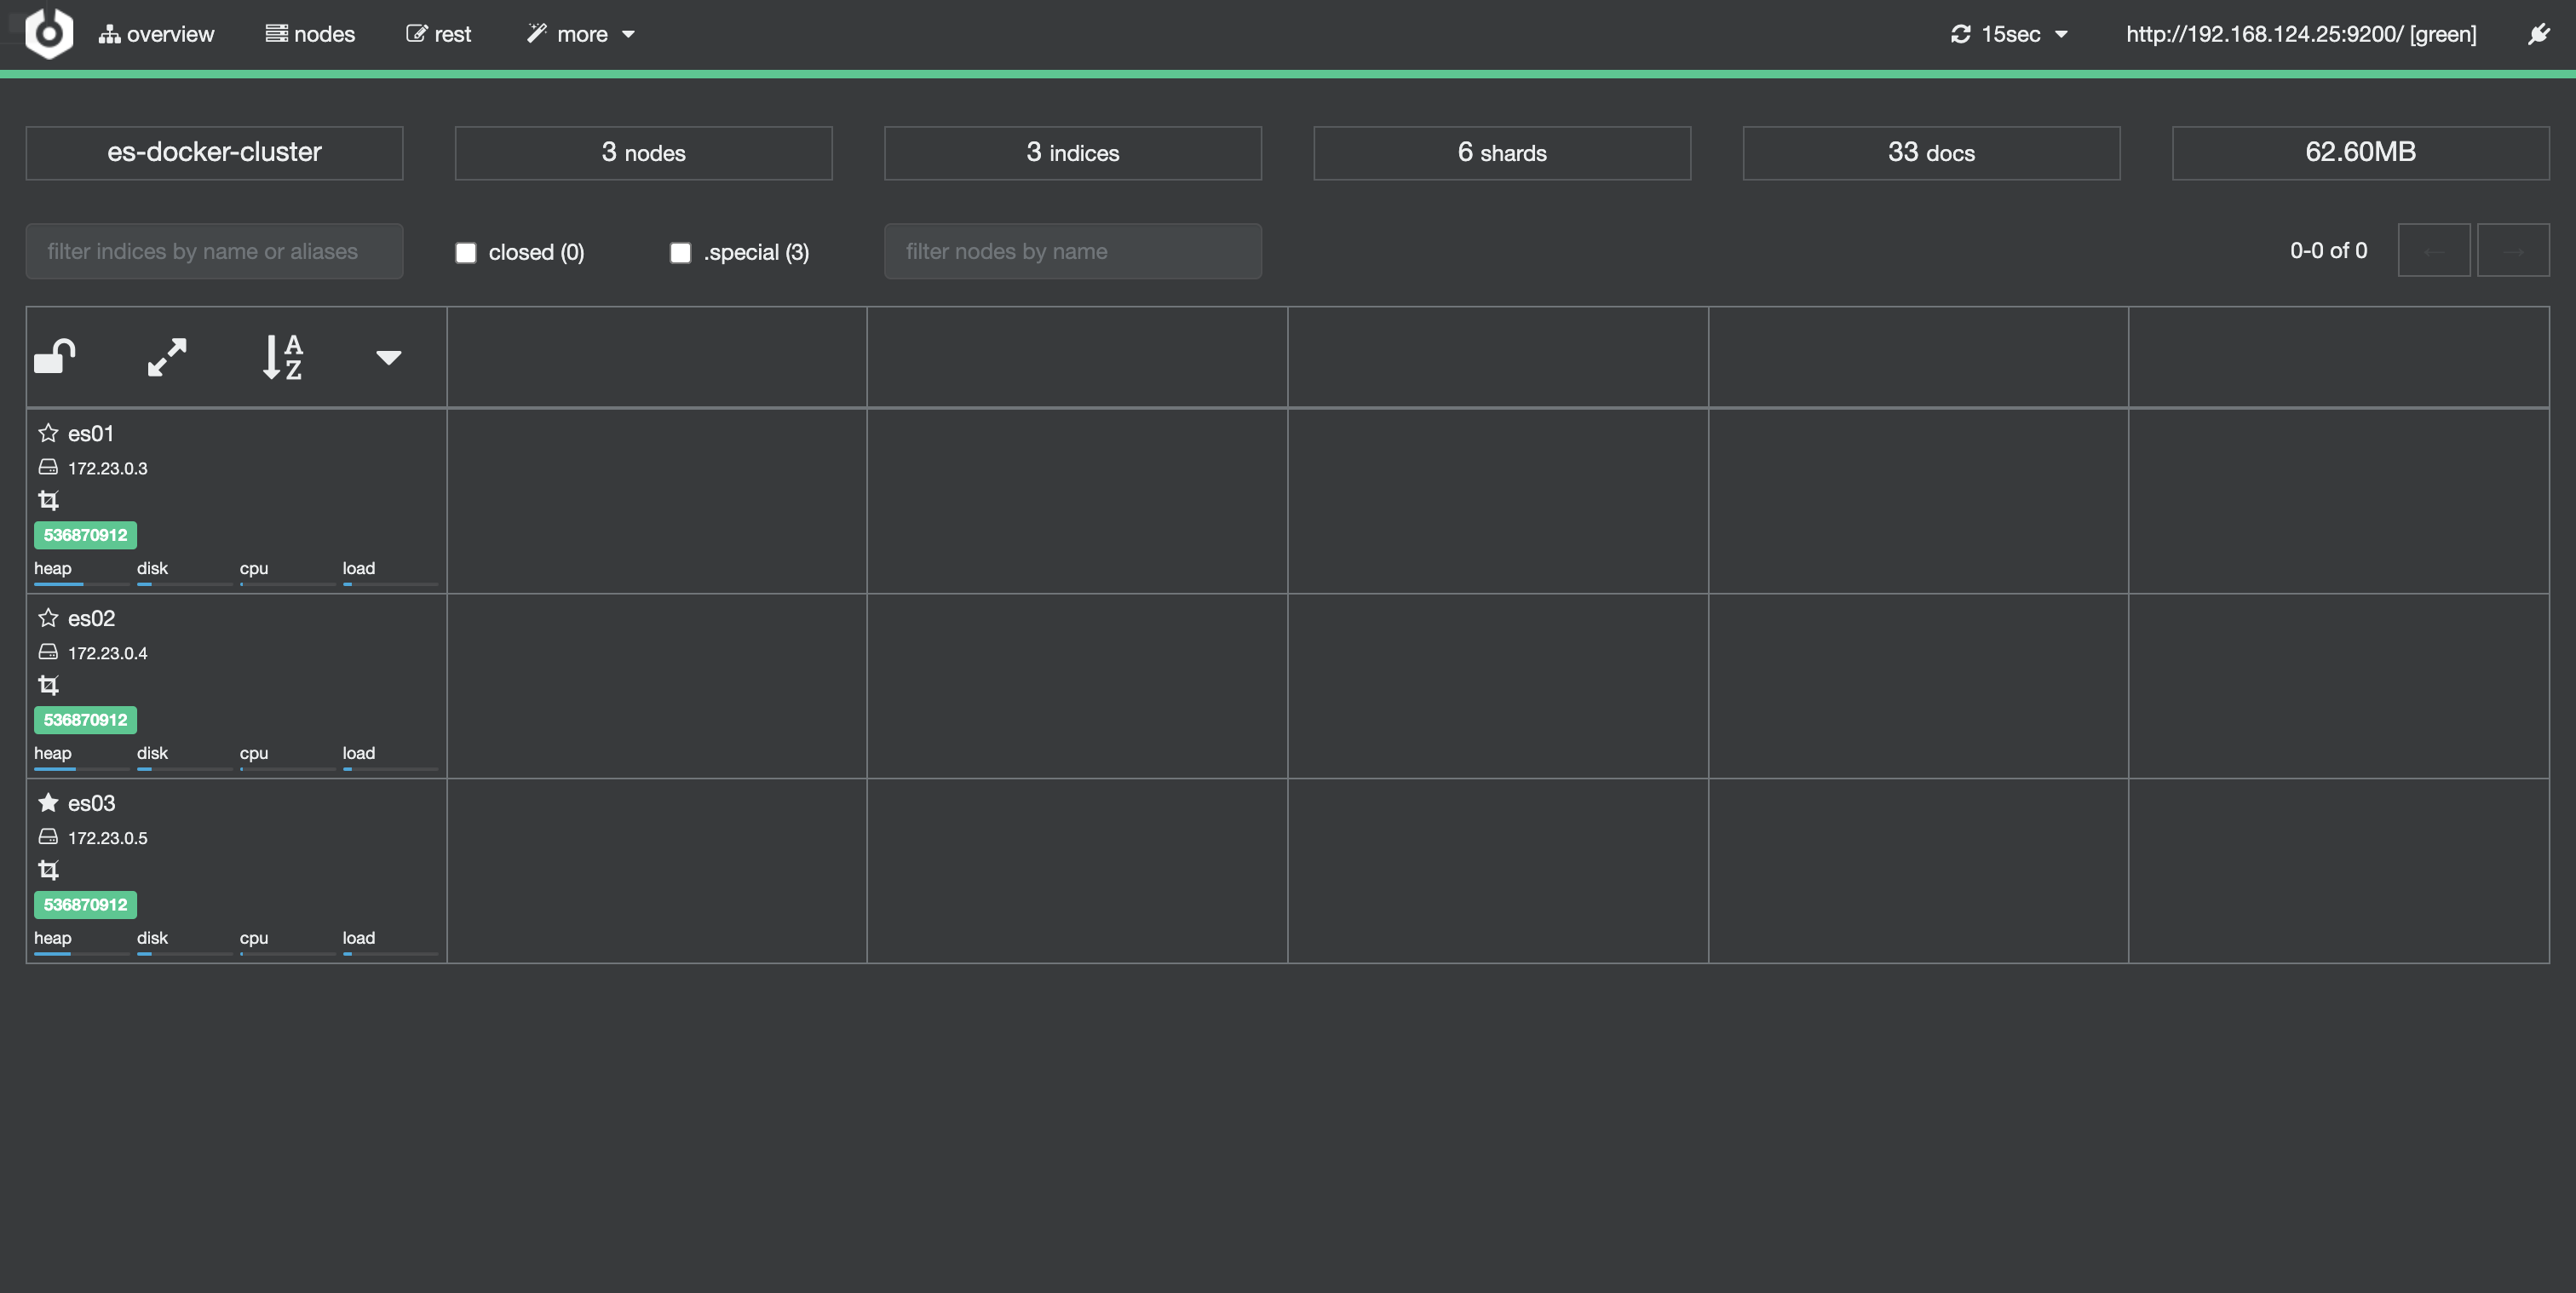
Task: Open the rest client page
Action: [438, 34]
